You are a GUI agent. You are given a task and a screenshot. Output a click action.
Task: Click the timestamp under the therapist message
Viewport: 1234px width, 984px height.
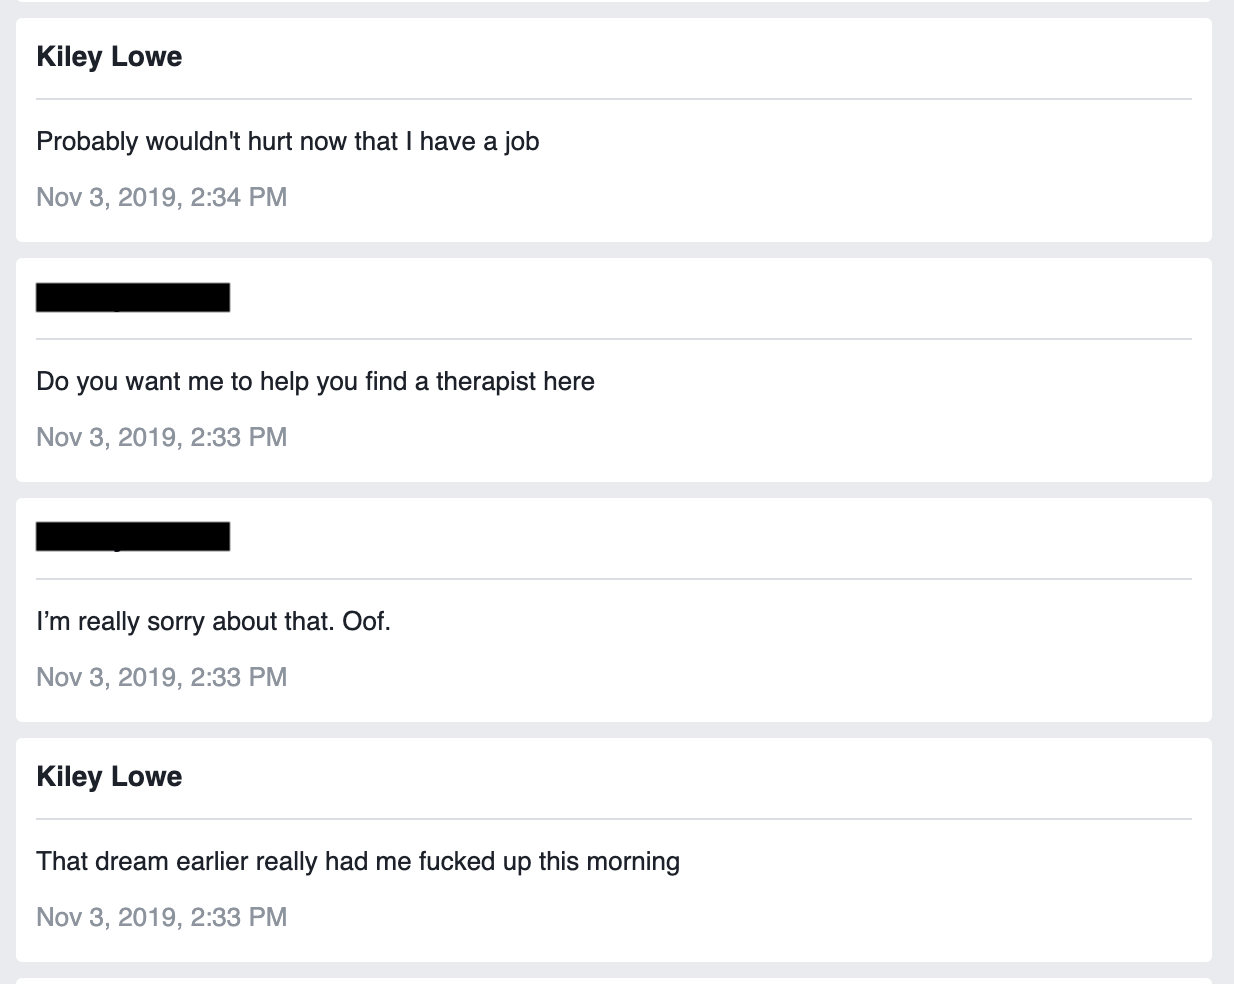tap(161, 437)
